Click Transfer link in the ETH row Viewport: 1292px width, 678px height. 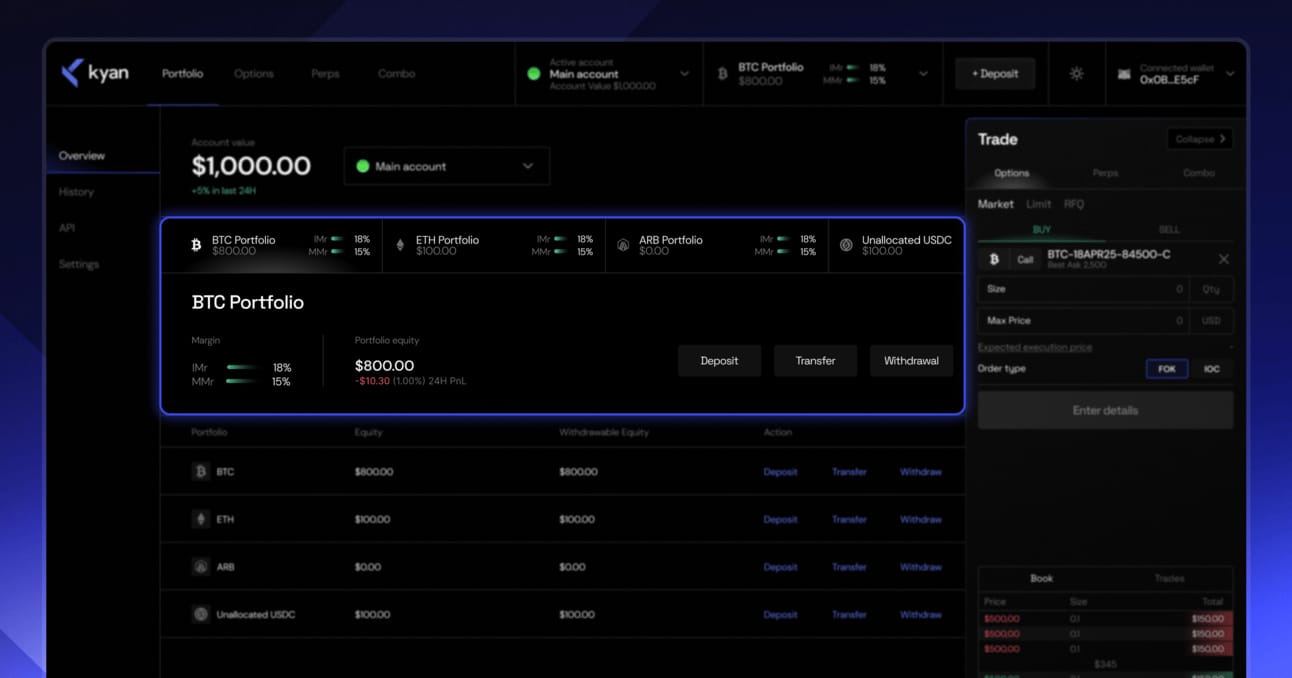coord(849,520)
